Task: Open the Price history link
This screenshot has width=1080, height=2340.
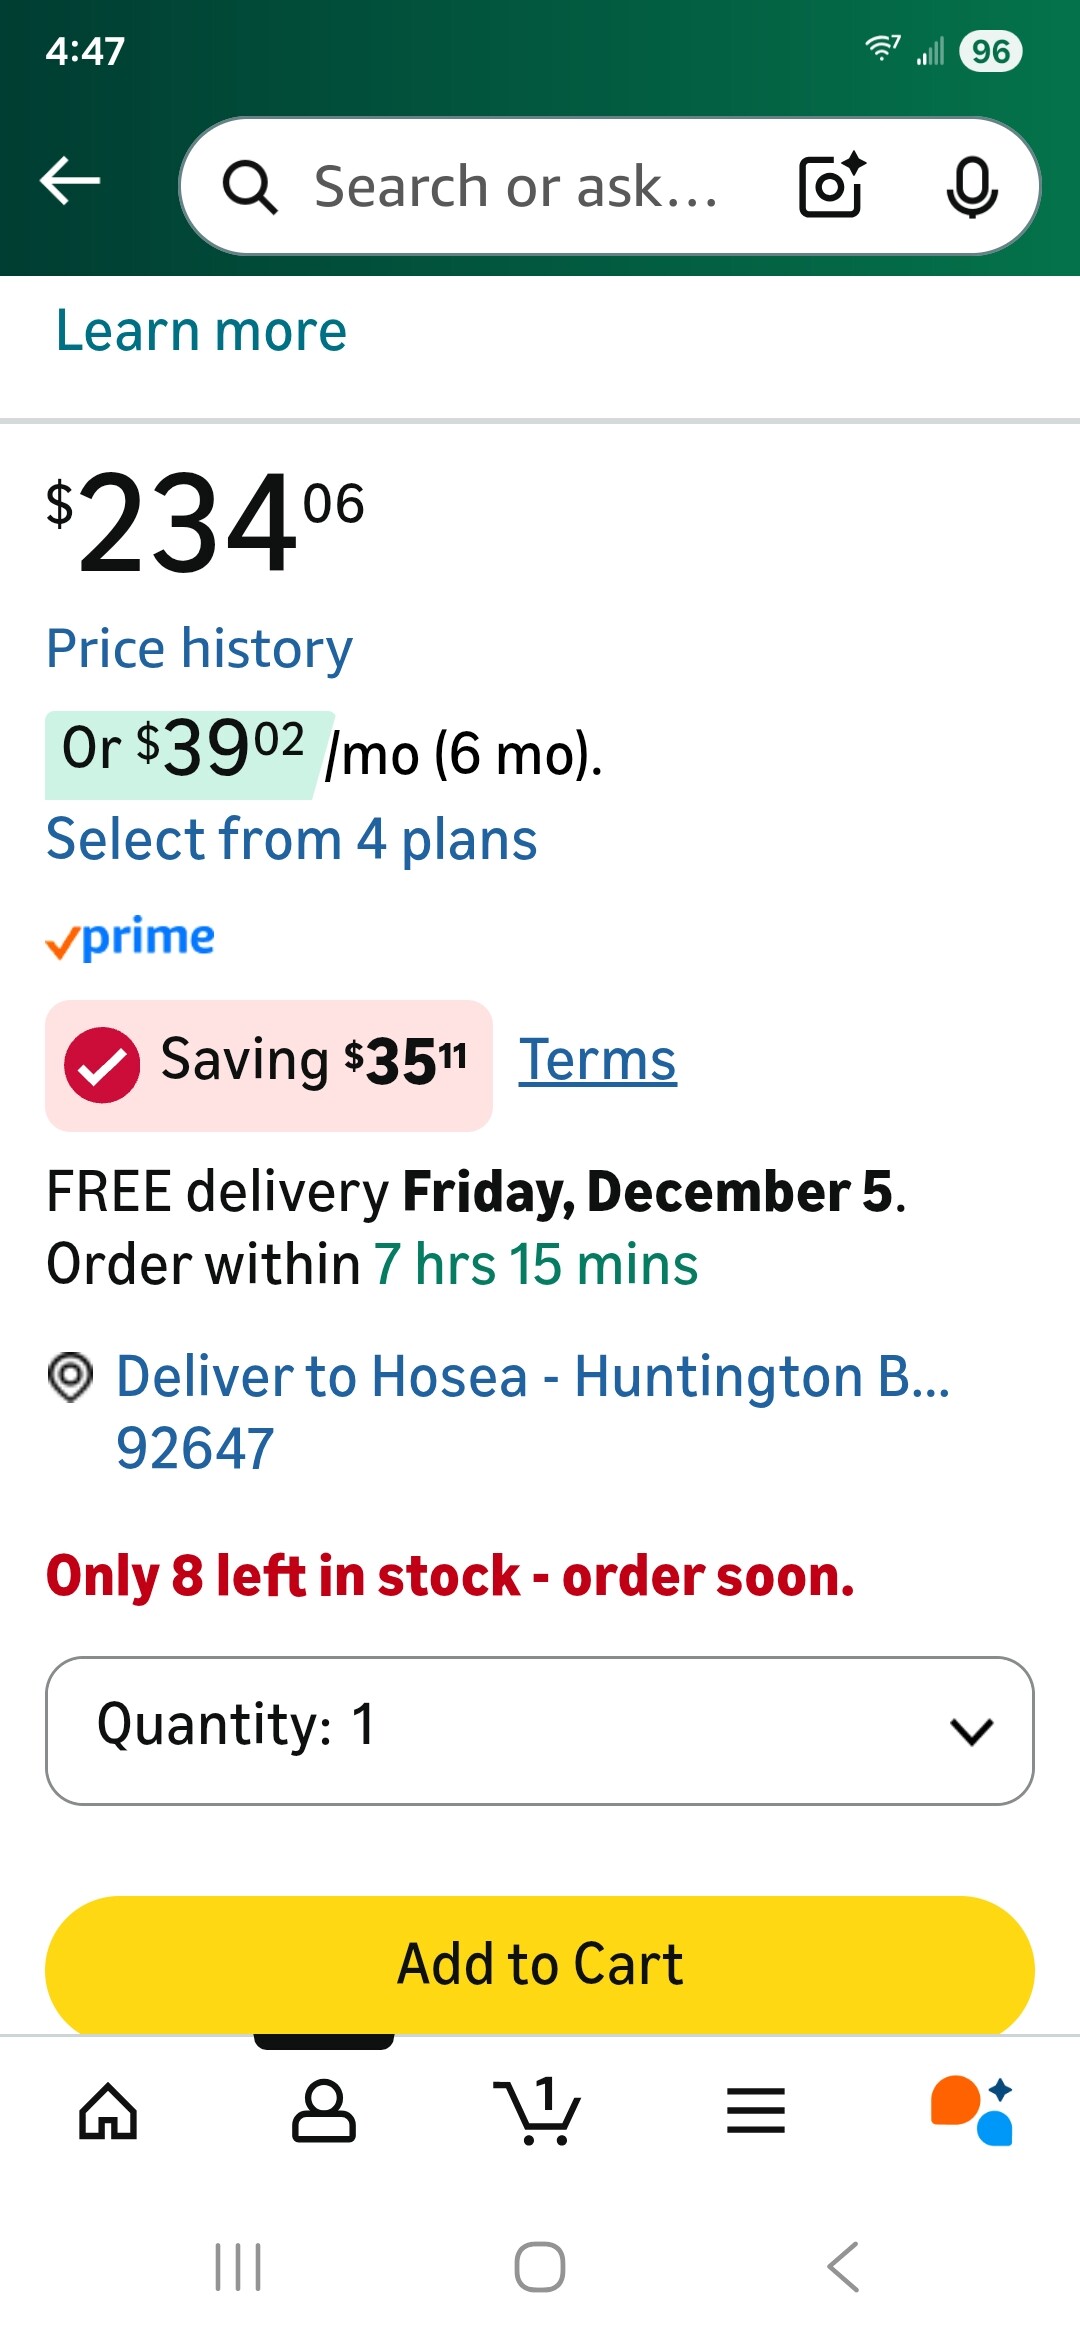Action: pyautogui.click(x=199, y=649)
